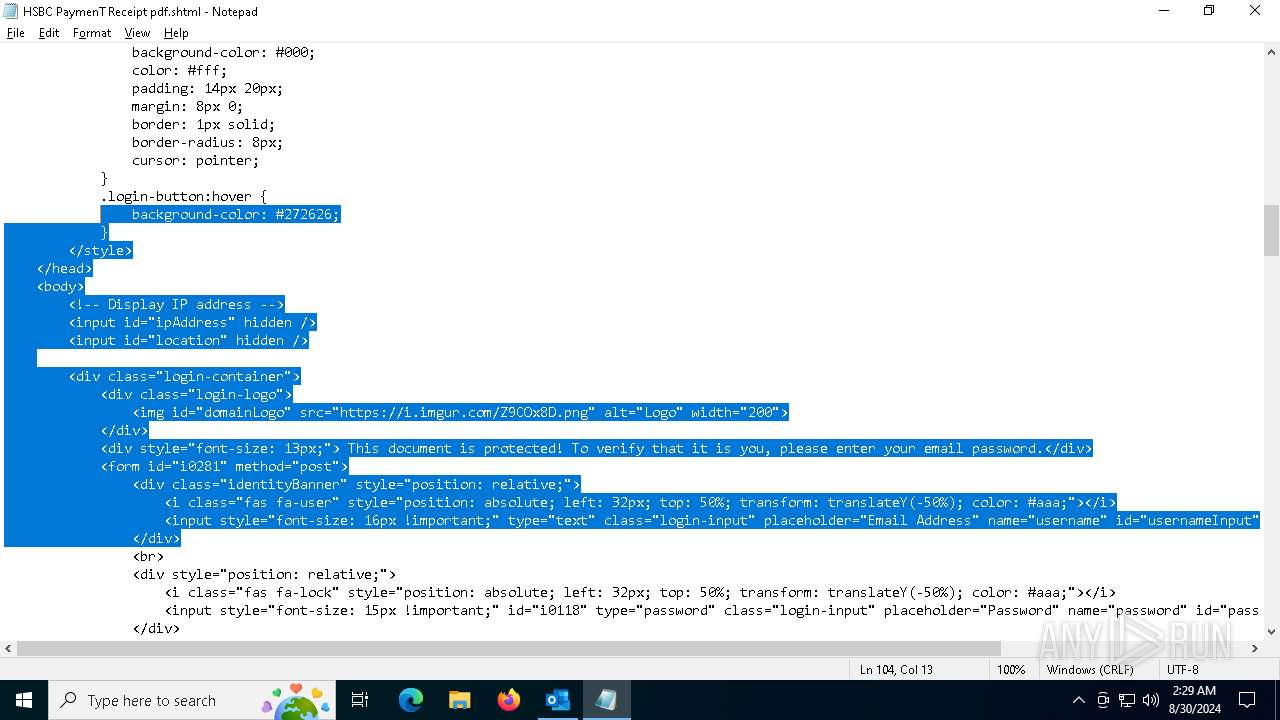
Task: Open the notification center icon
Action: tap(1247, 700)
